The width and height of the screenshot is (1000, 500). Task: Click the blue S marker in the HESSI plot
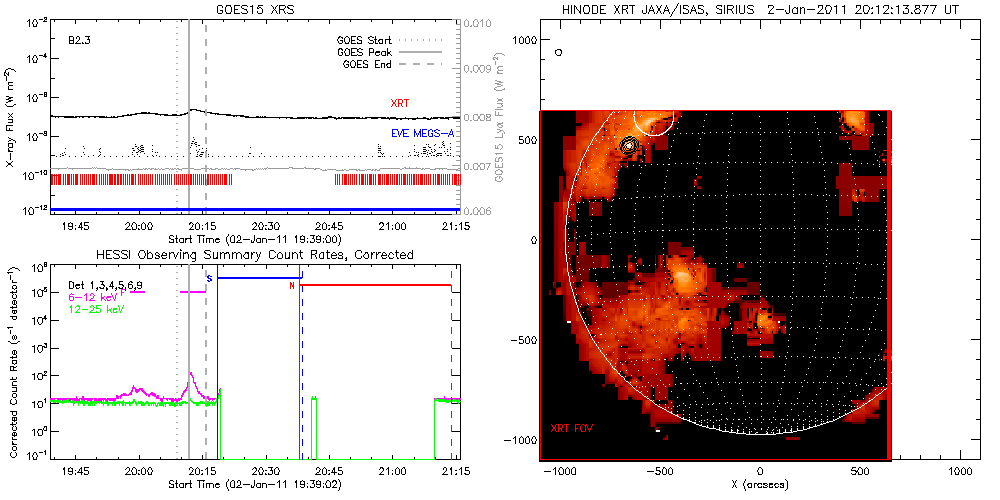(x=209, y=279)
